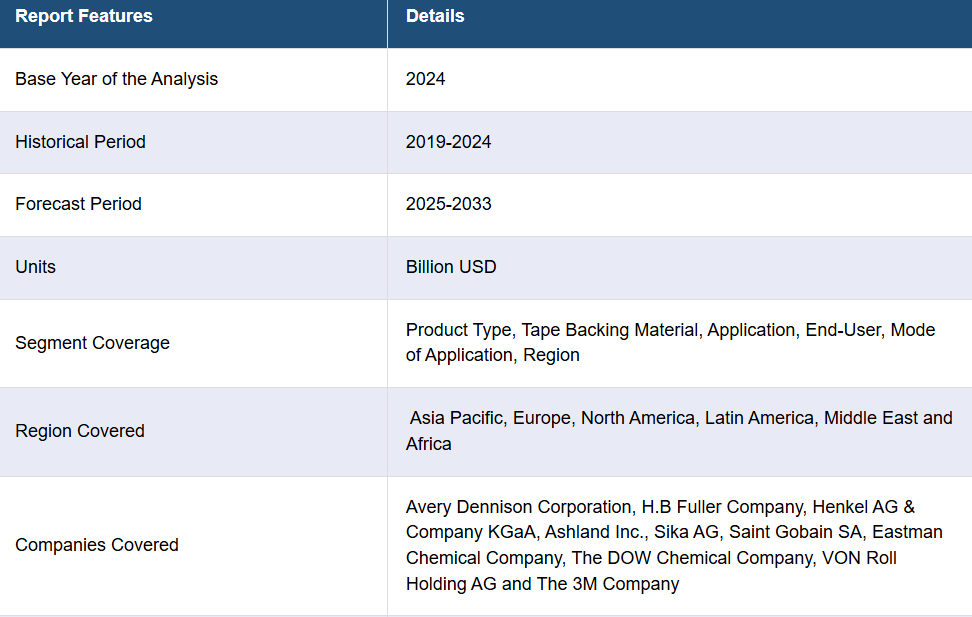Image resolution: width=972 pixels, height=617 pixels.
Task: Click the Product Type segment text
Action: pos(459,330)
